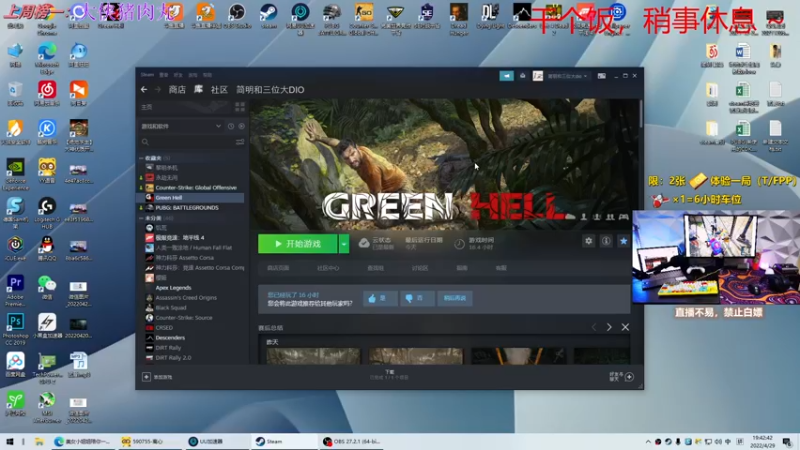The width and height of the screenshot is (800, 450).
Task: Select Black Squad in library list
Action: point(171,308)
